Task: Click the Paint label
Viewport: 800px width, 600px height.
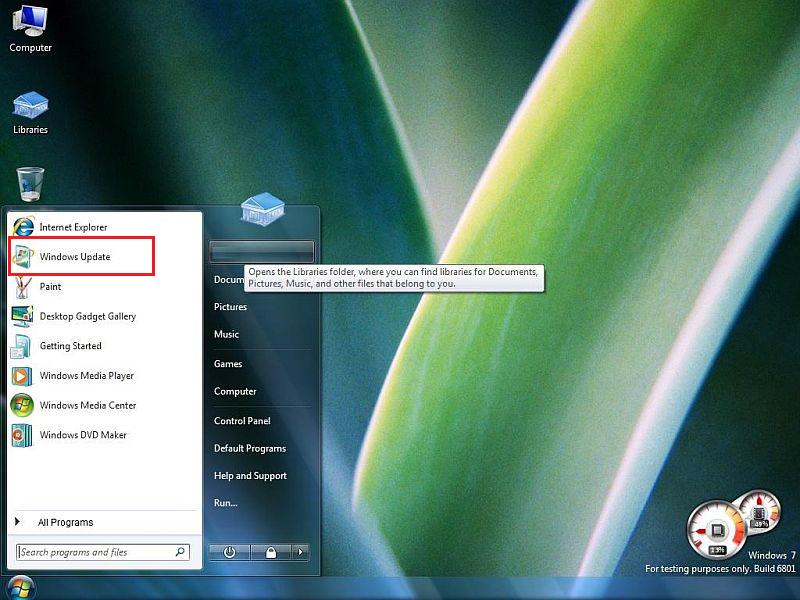Action: [51, 287]
